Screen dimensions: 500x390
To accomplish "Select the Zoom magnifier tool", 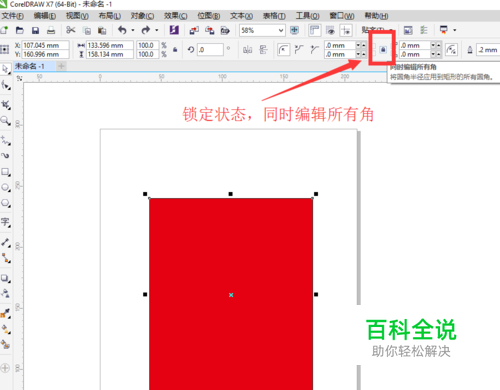I will [6, 120].
